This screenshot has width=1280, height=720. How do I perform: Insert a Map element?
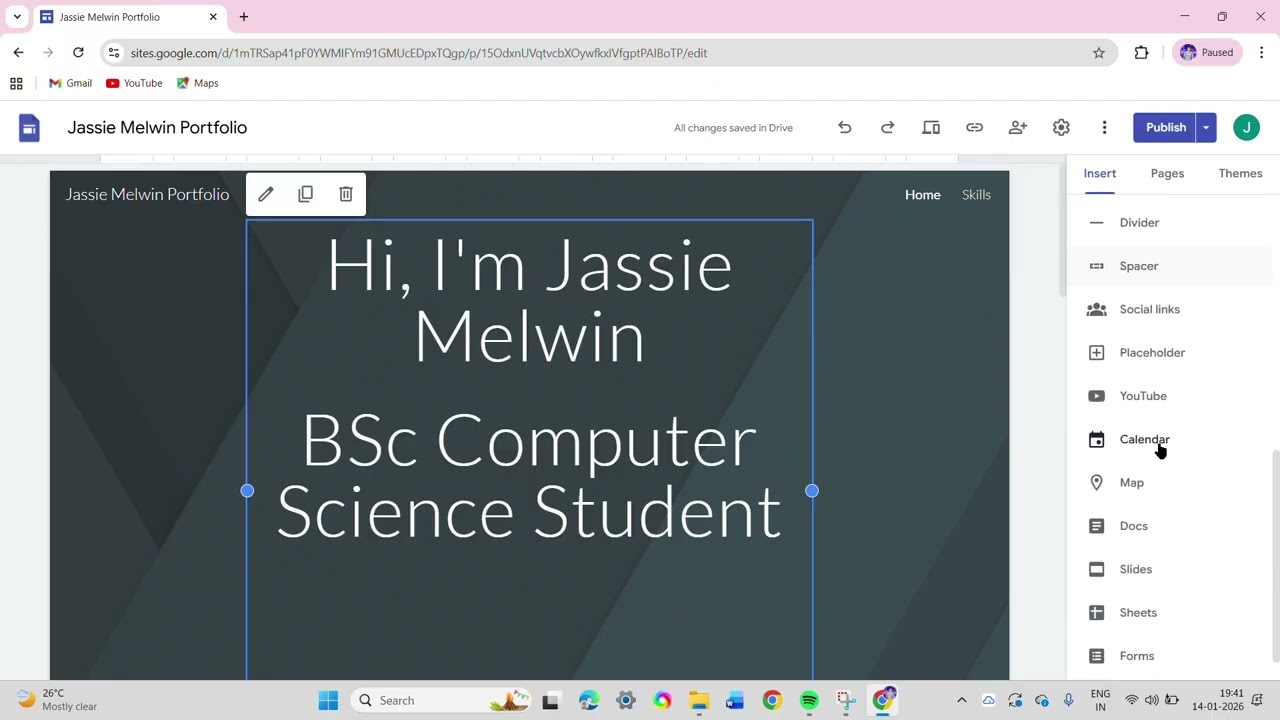(1170, 482)
